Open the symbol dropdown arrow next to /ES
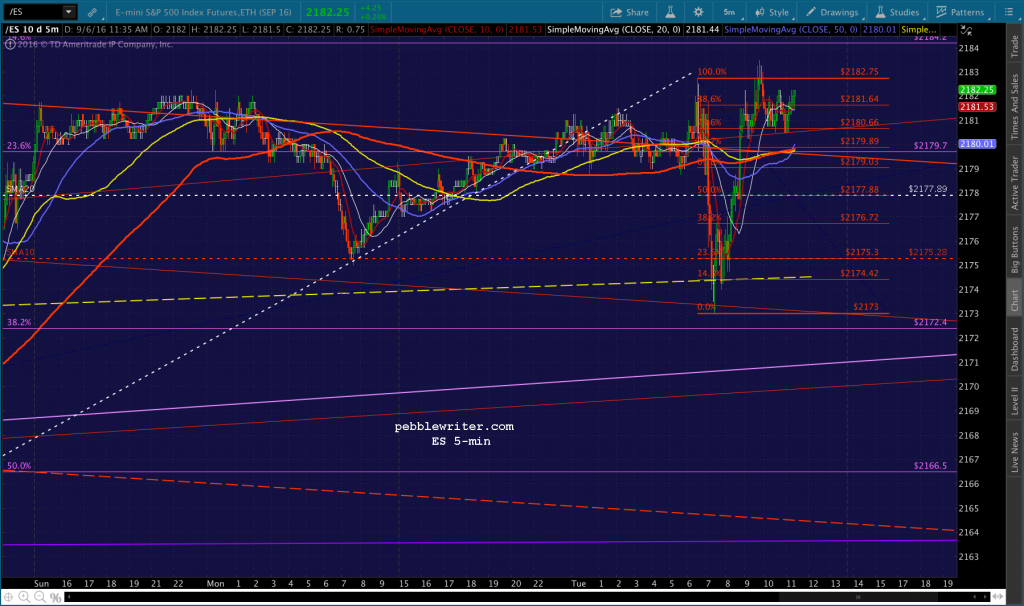 (69, 12)
